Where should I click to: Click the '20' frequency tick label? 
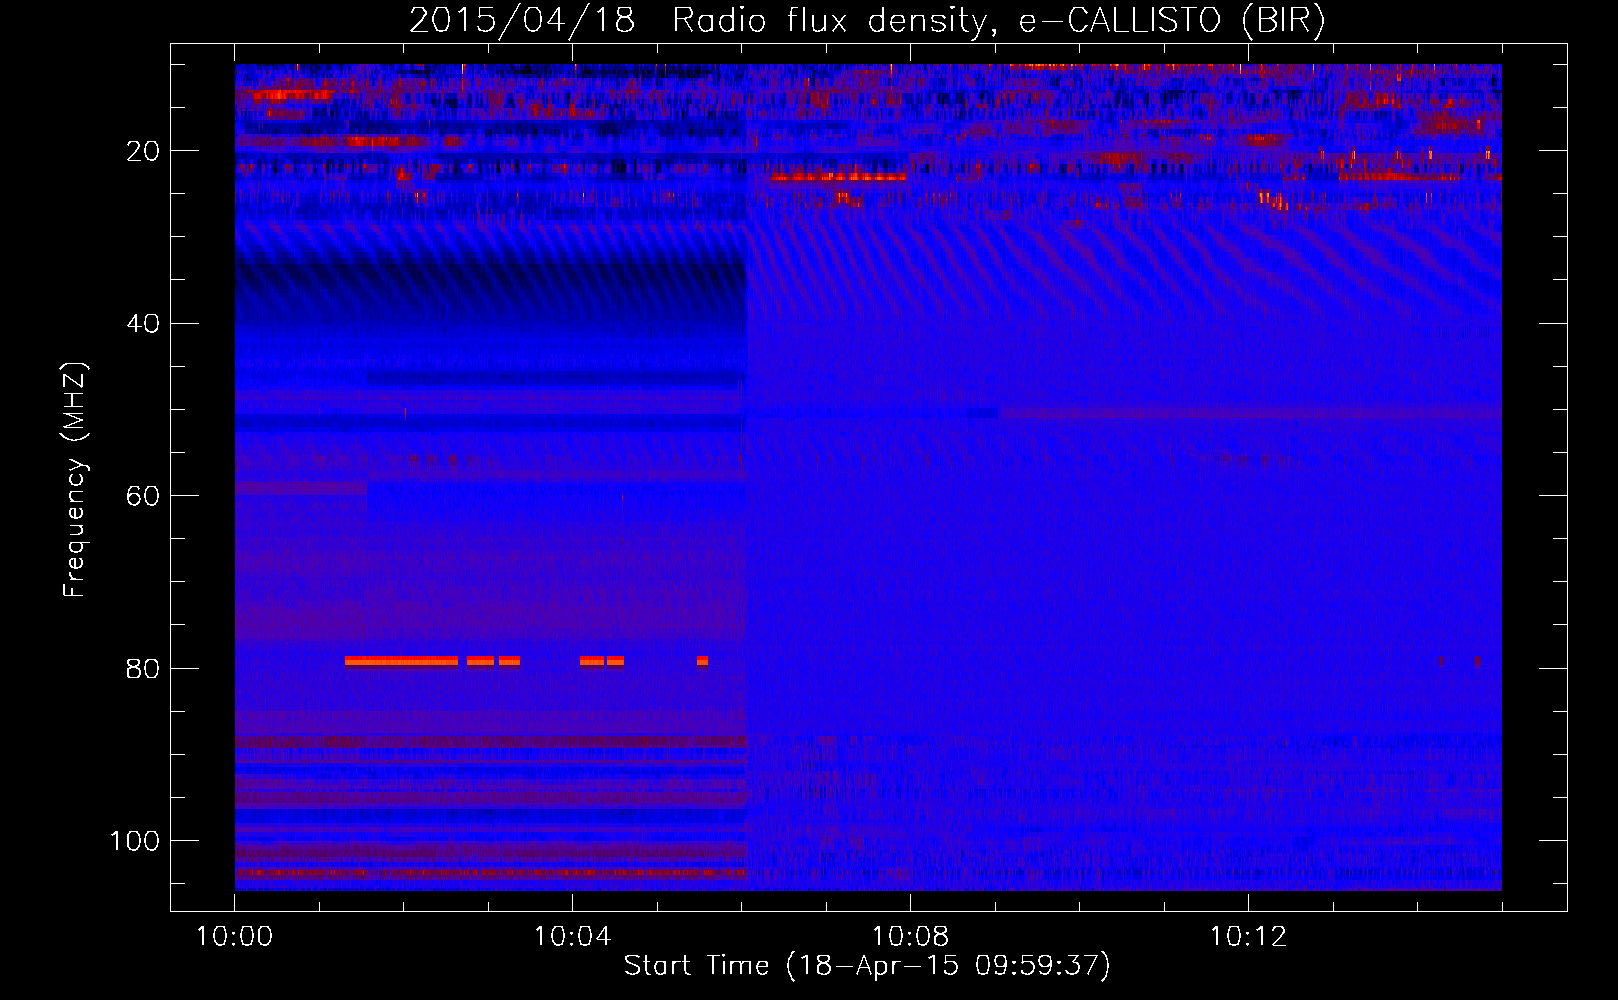(x=143, y=151)
